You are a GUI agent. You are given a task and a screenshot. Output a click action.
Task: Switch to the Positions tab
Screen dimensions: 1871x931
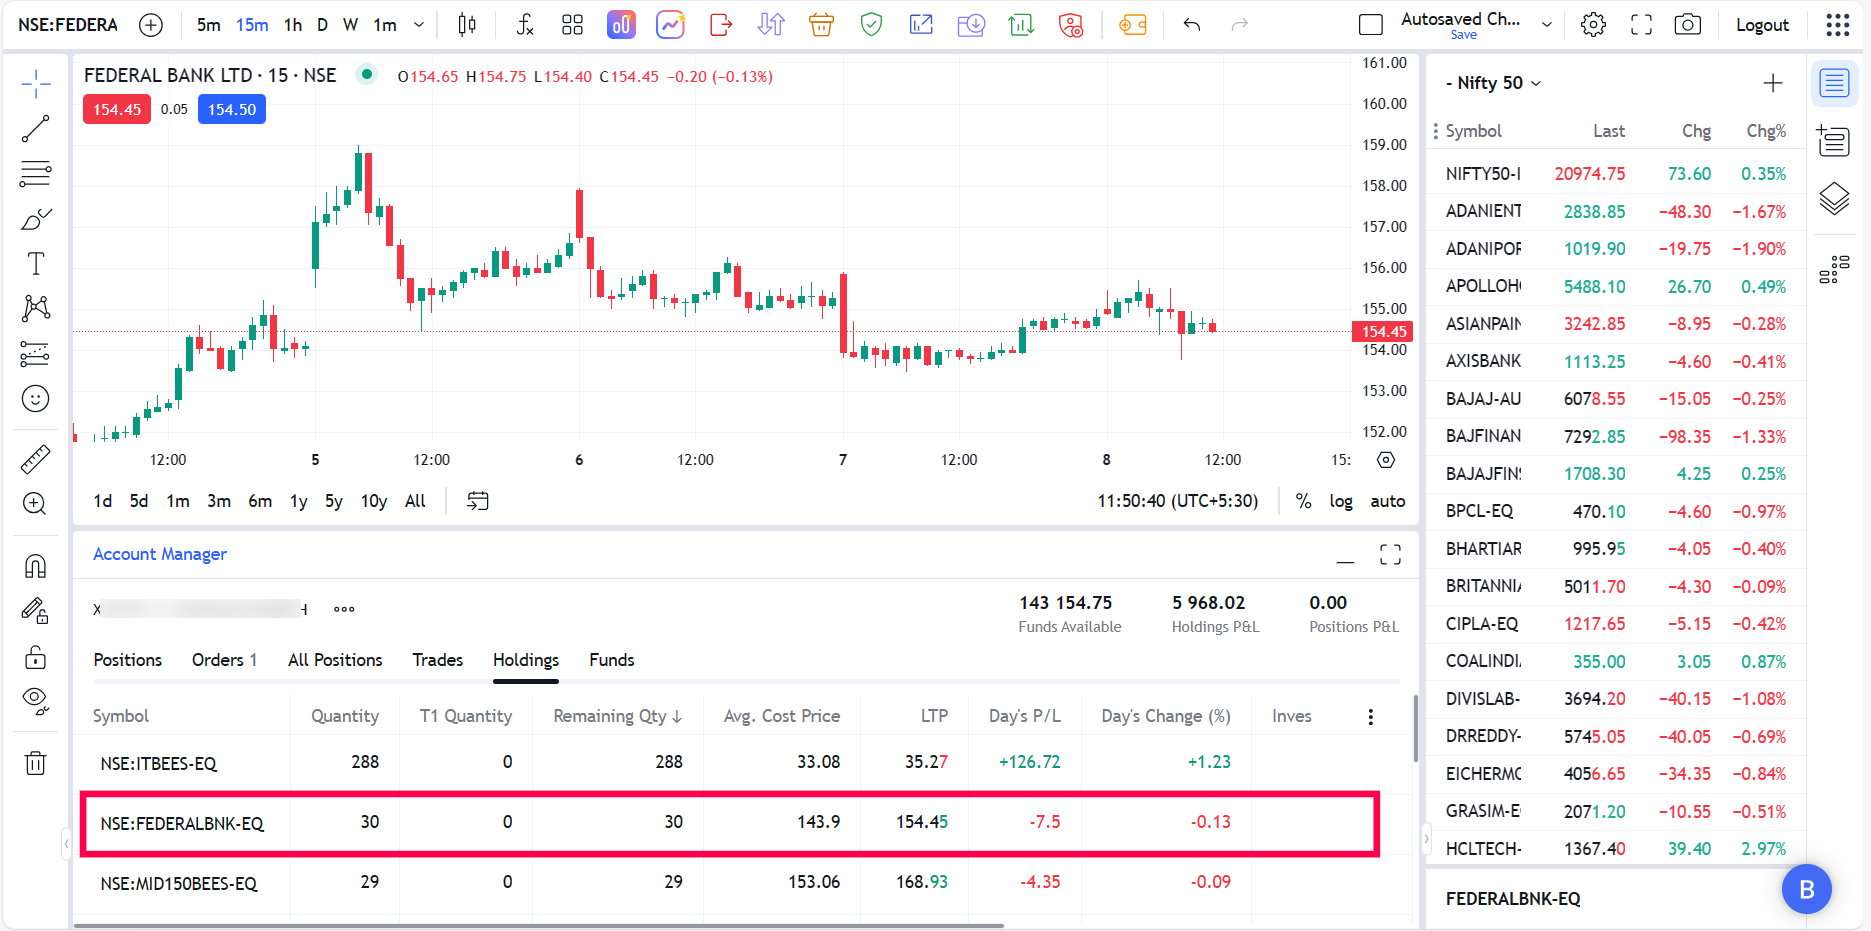click(x=128, y=660)
